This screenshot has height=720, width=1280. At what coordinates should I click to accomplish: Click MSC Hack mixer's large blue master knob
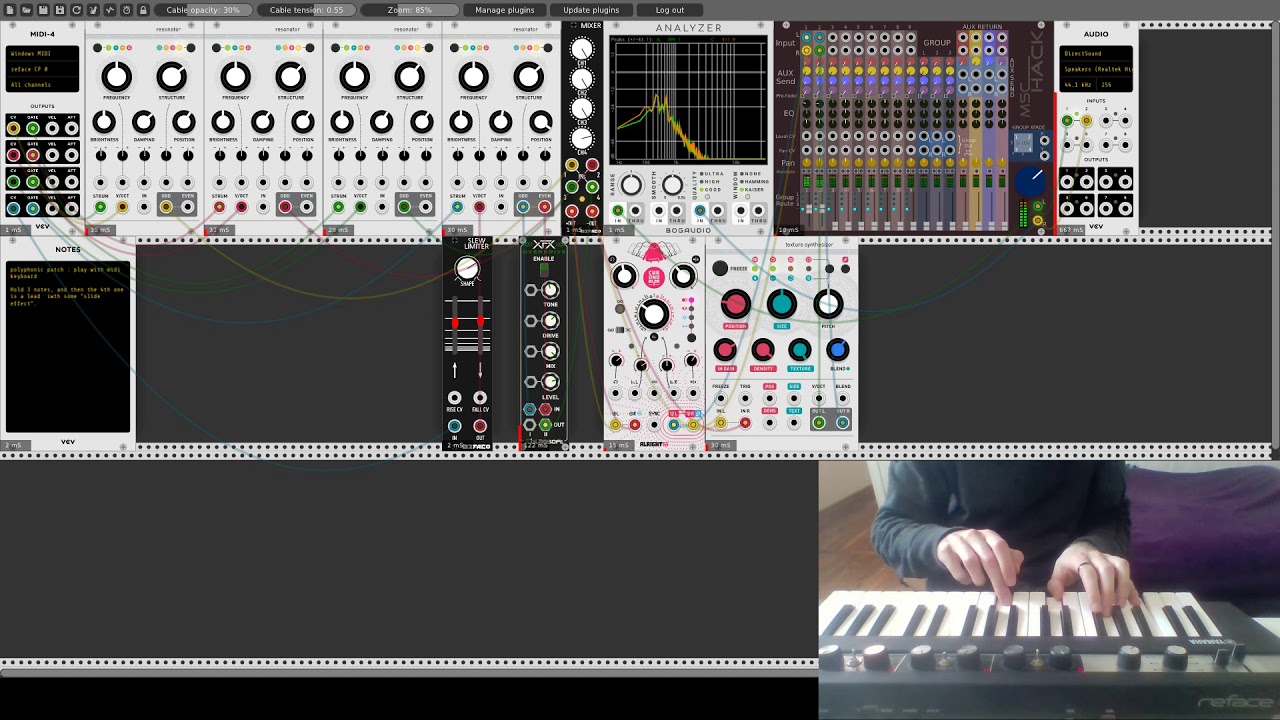pyautogui.click(x=1030, y=182)
